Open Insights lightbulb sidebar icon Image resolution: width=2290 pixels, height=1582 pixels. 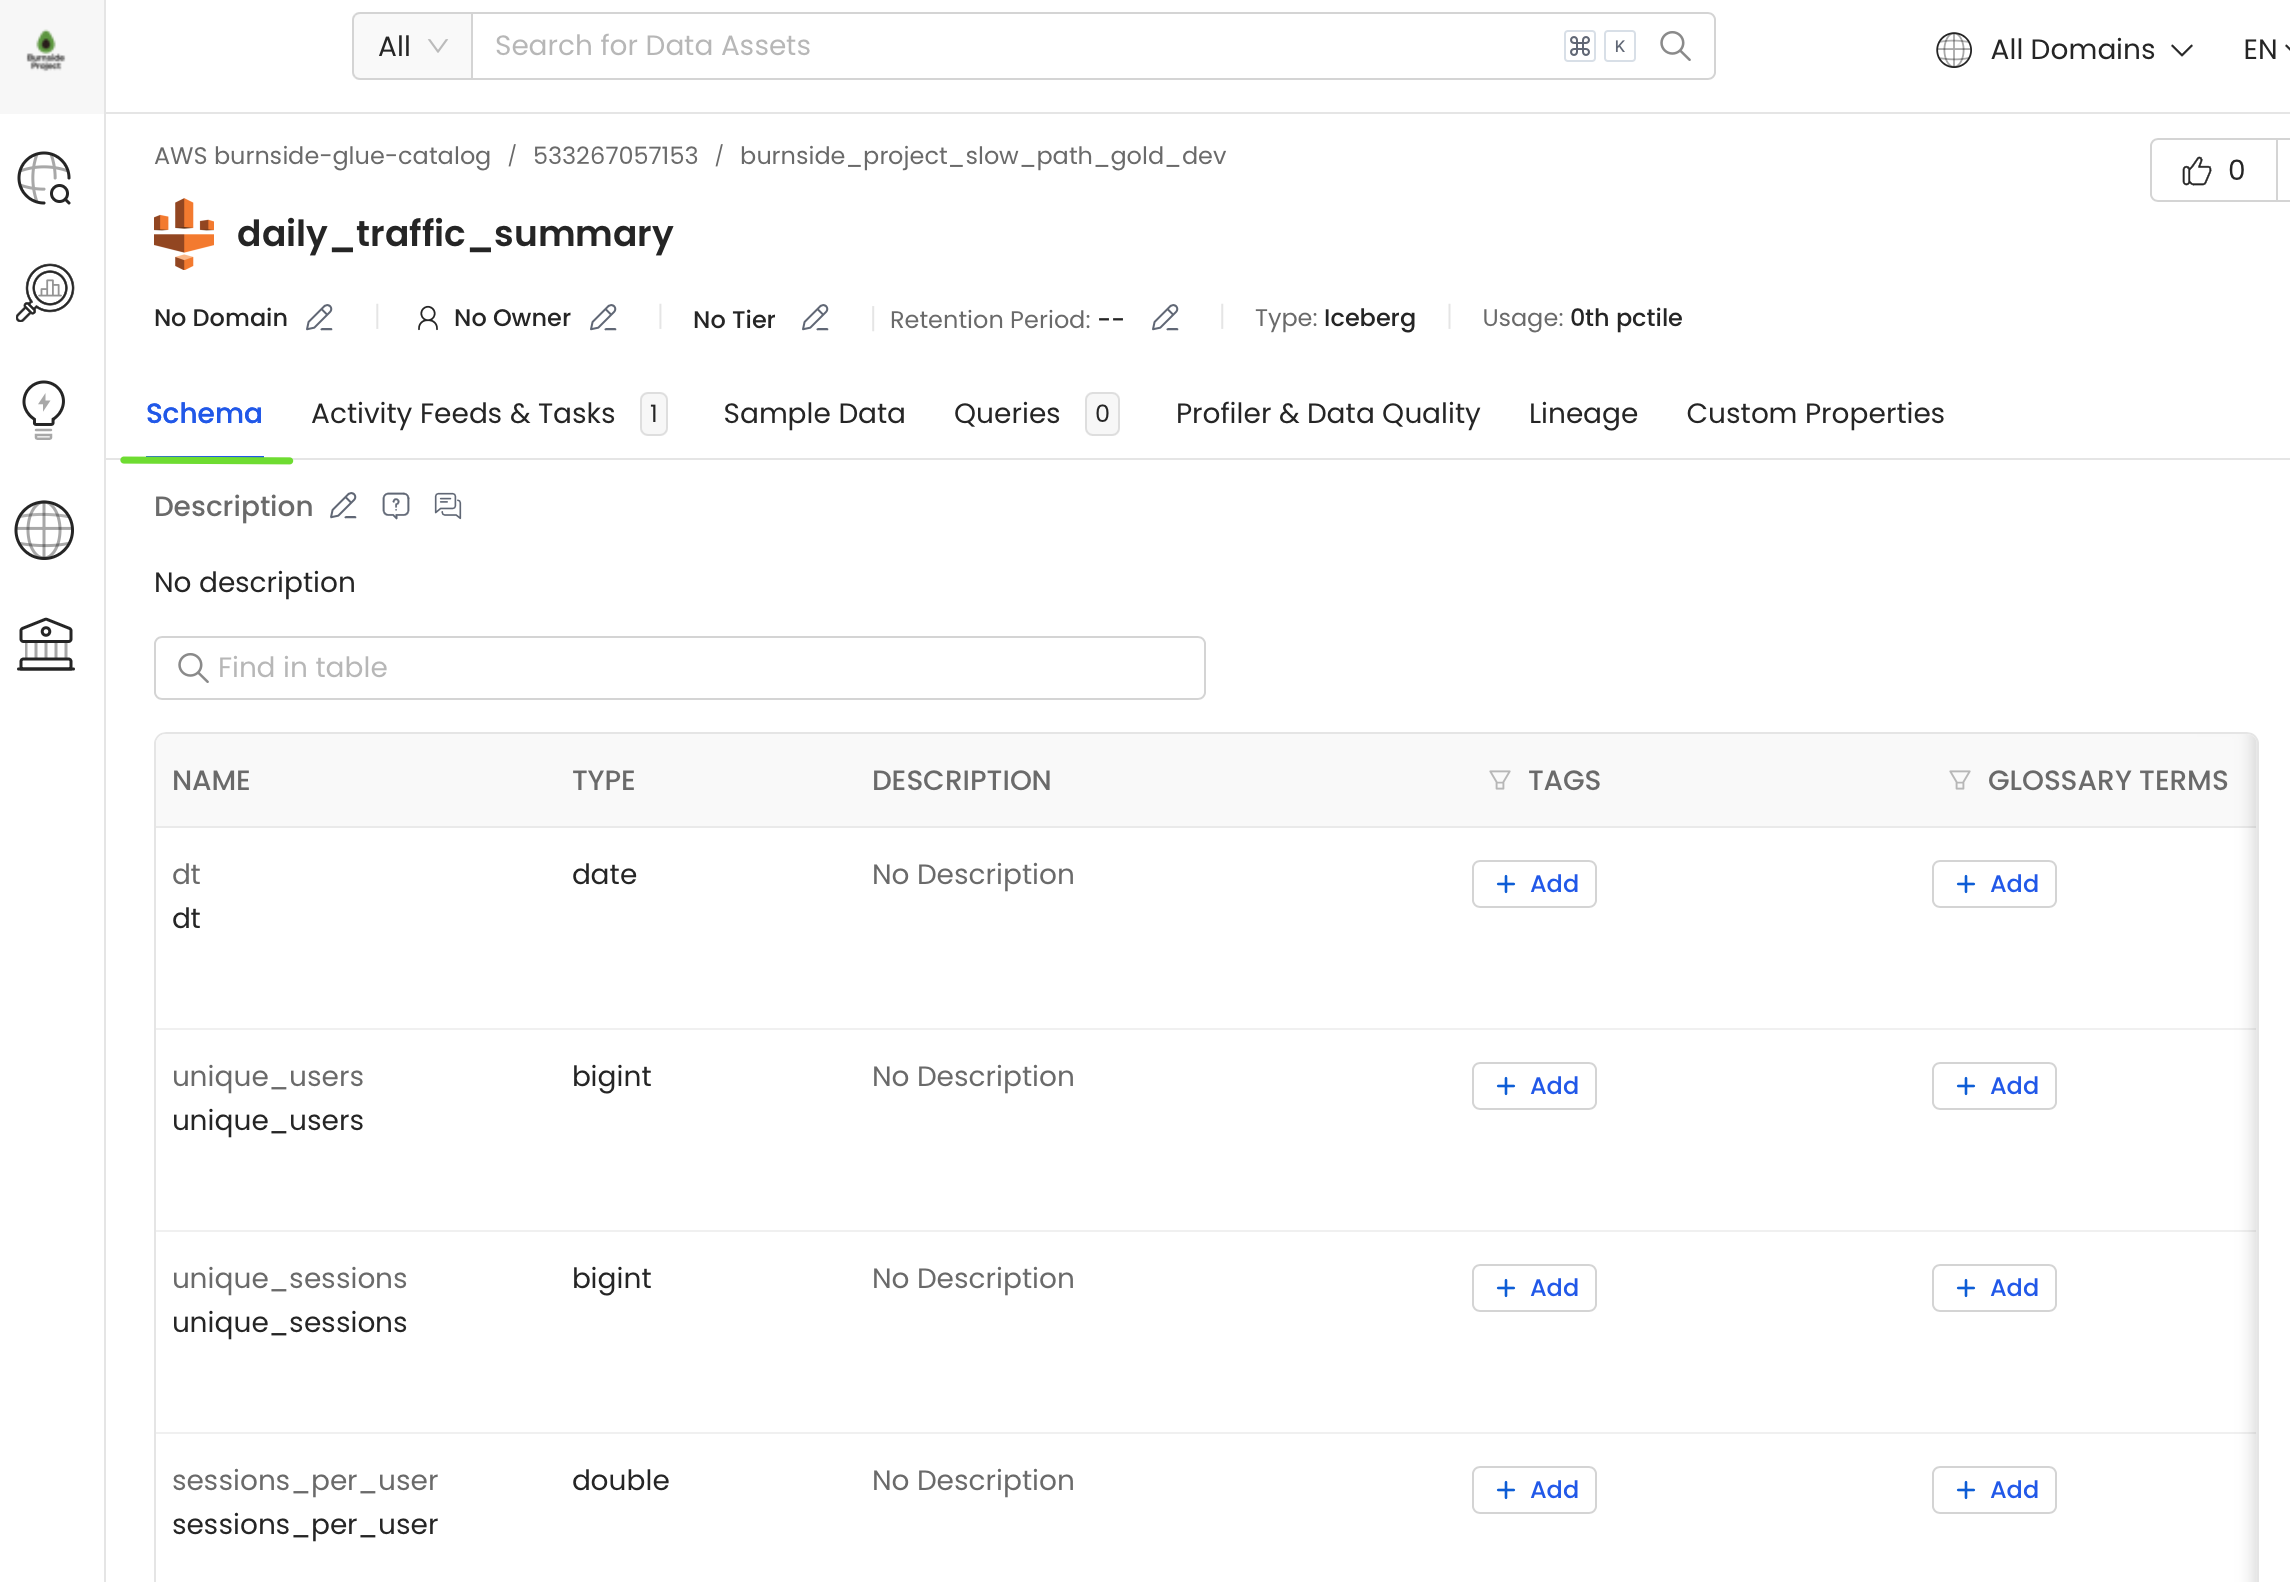44,409
